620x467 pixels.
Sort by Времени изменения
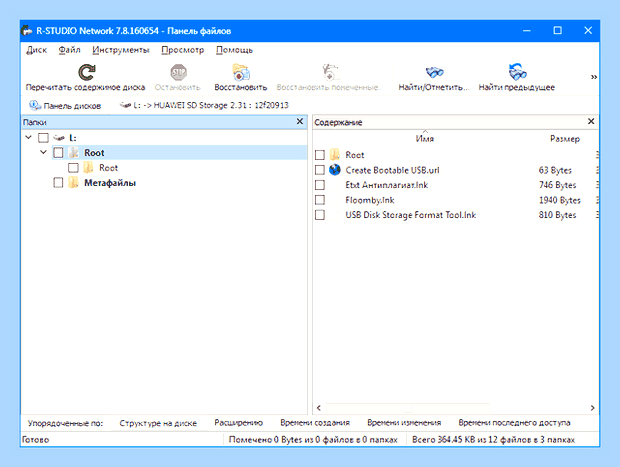[x=404, y=423]
